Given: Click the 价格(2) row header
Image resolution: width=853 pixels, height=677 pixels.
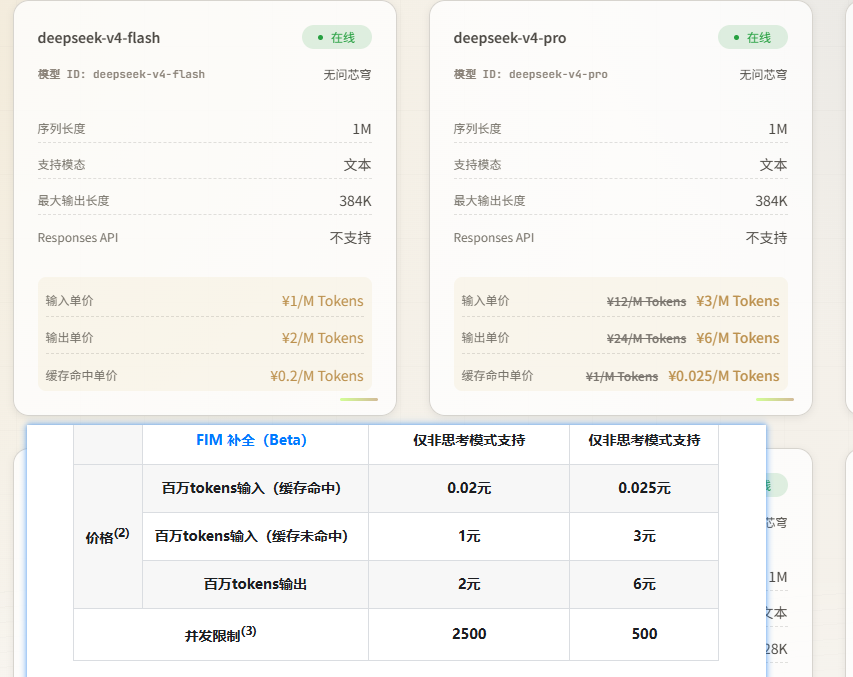Looking at the screenshot, I should (107, 536).
